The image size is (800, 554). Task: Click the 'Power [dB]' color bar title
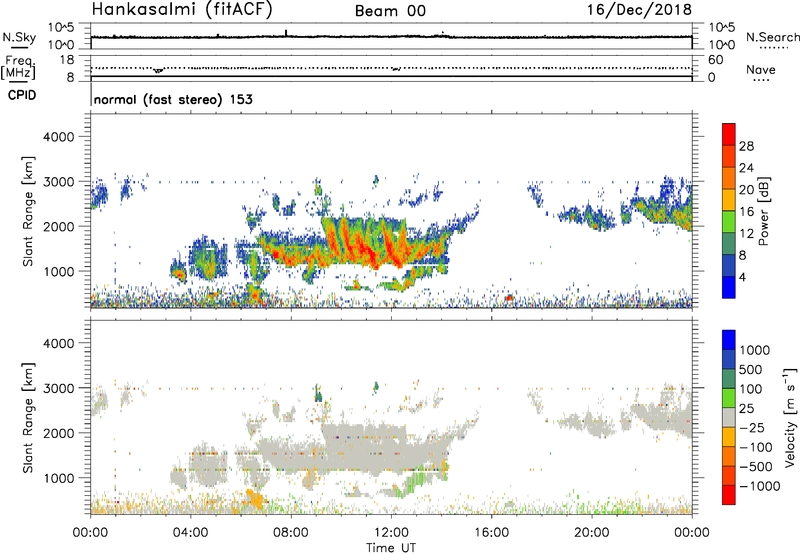tap(763, 211)
